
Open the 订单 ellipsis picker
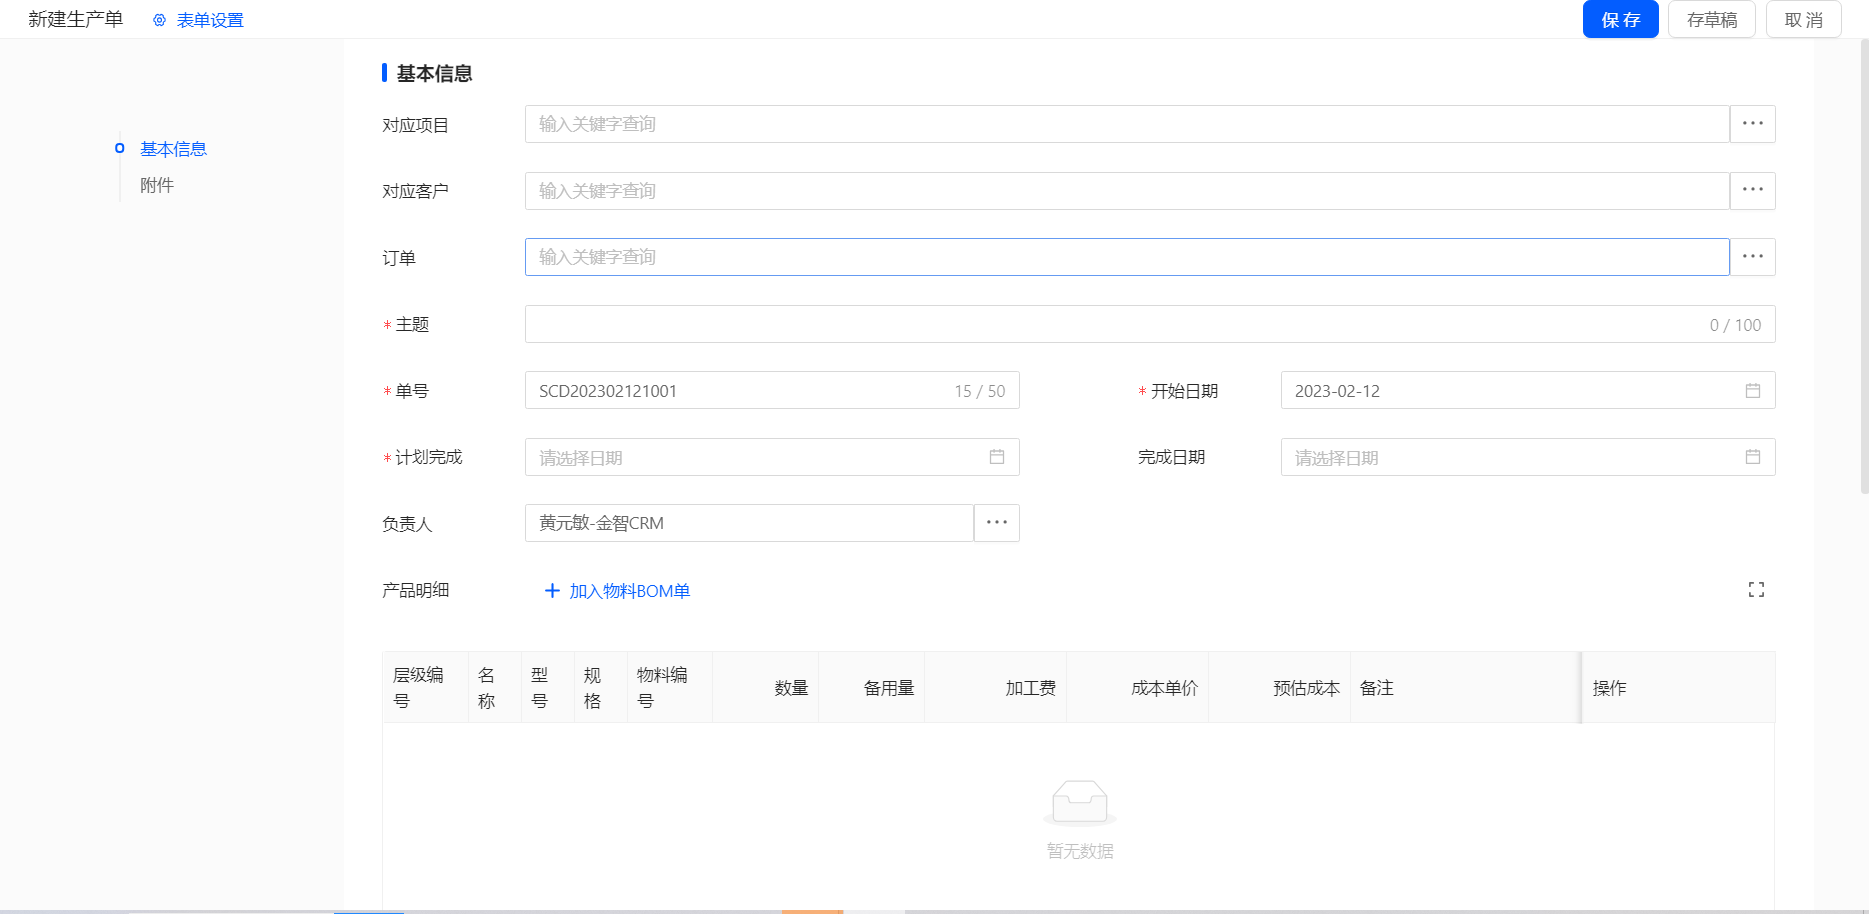[x=1752, y=257]
